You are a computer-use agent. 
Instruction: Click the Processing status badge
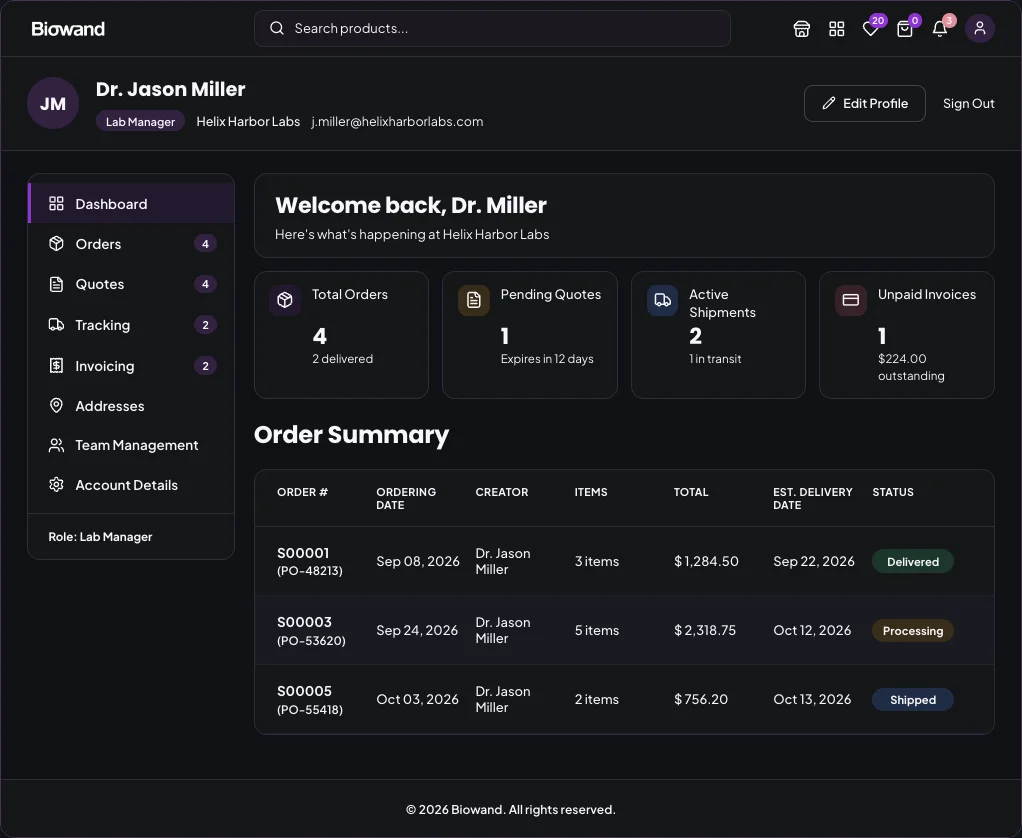point(912,630)
